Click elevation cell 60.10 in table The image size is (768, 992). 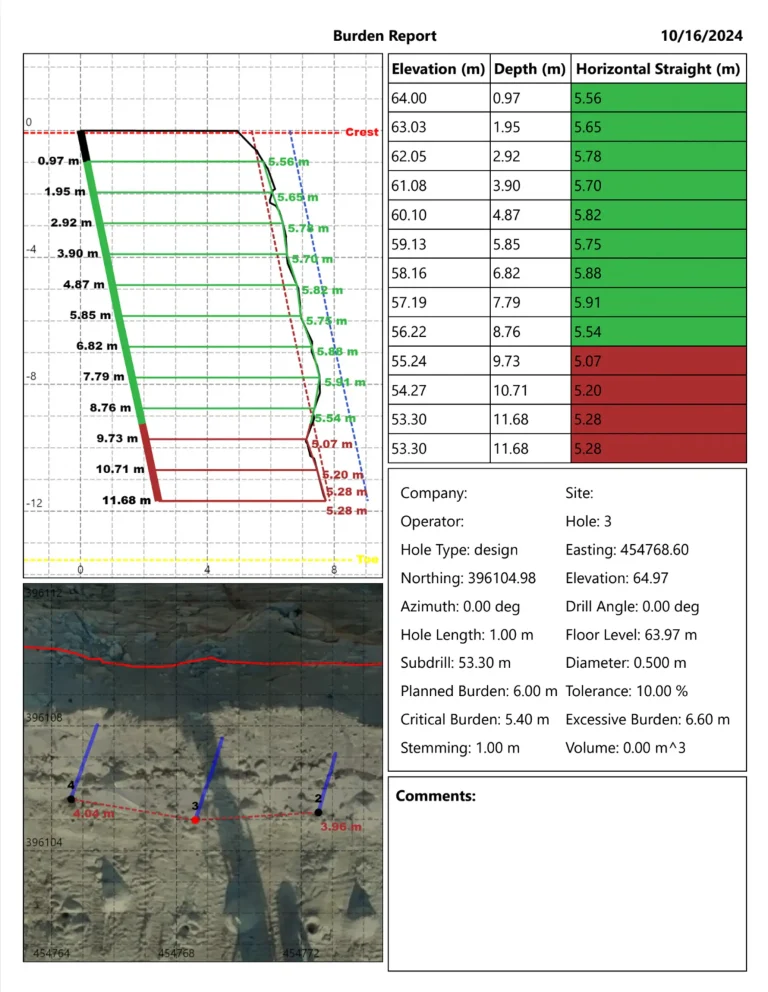439,214
